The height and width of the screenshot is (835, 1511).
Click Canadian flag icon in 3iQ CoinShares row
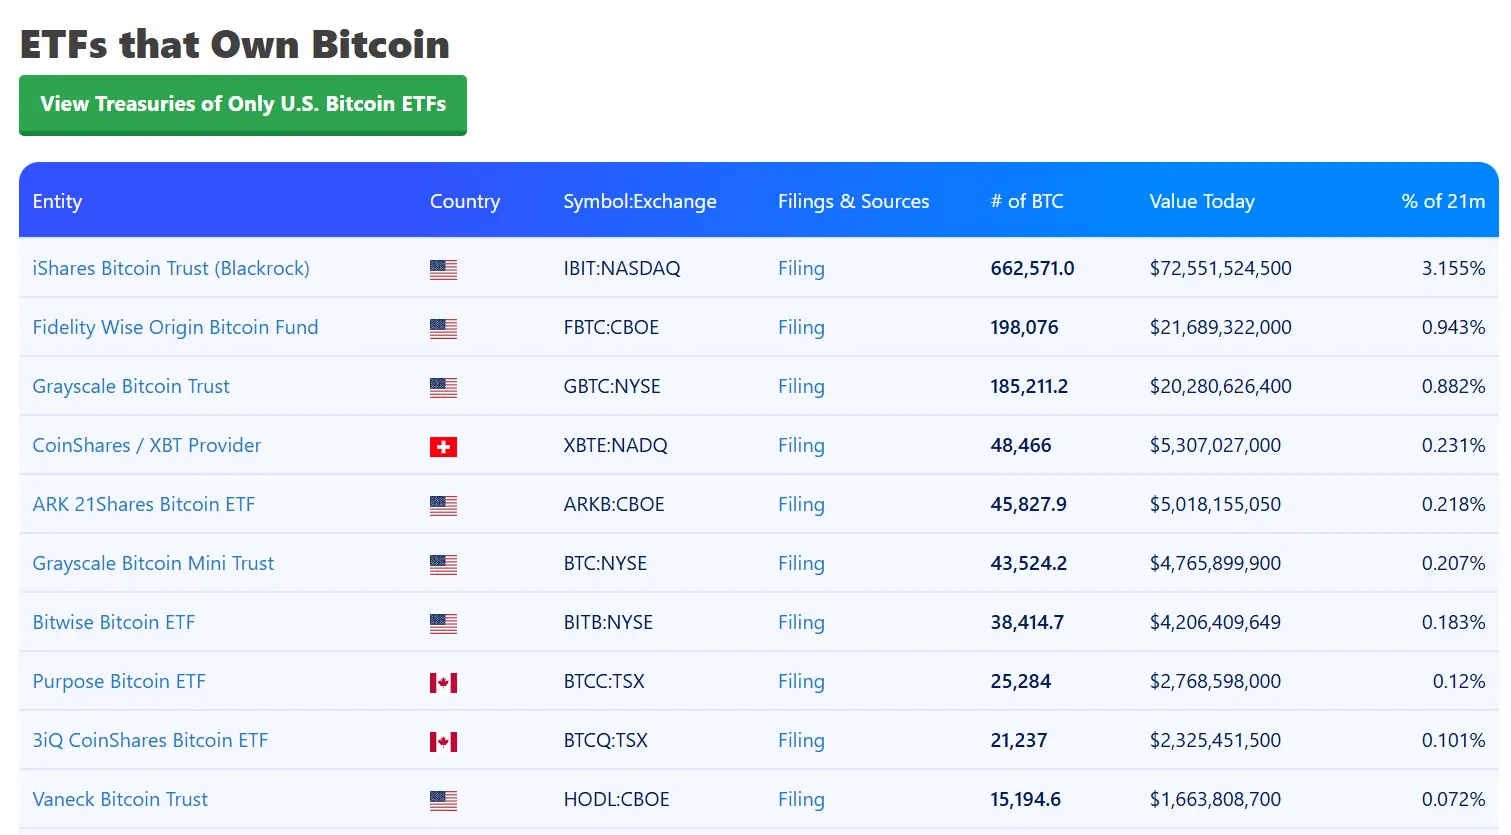[443, 741]
